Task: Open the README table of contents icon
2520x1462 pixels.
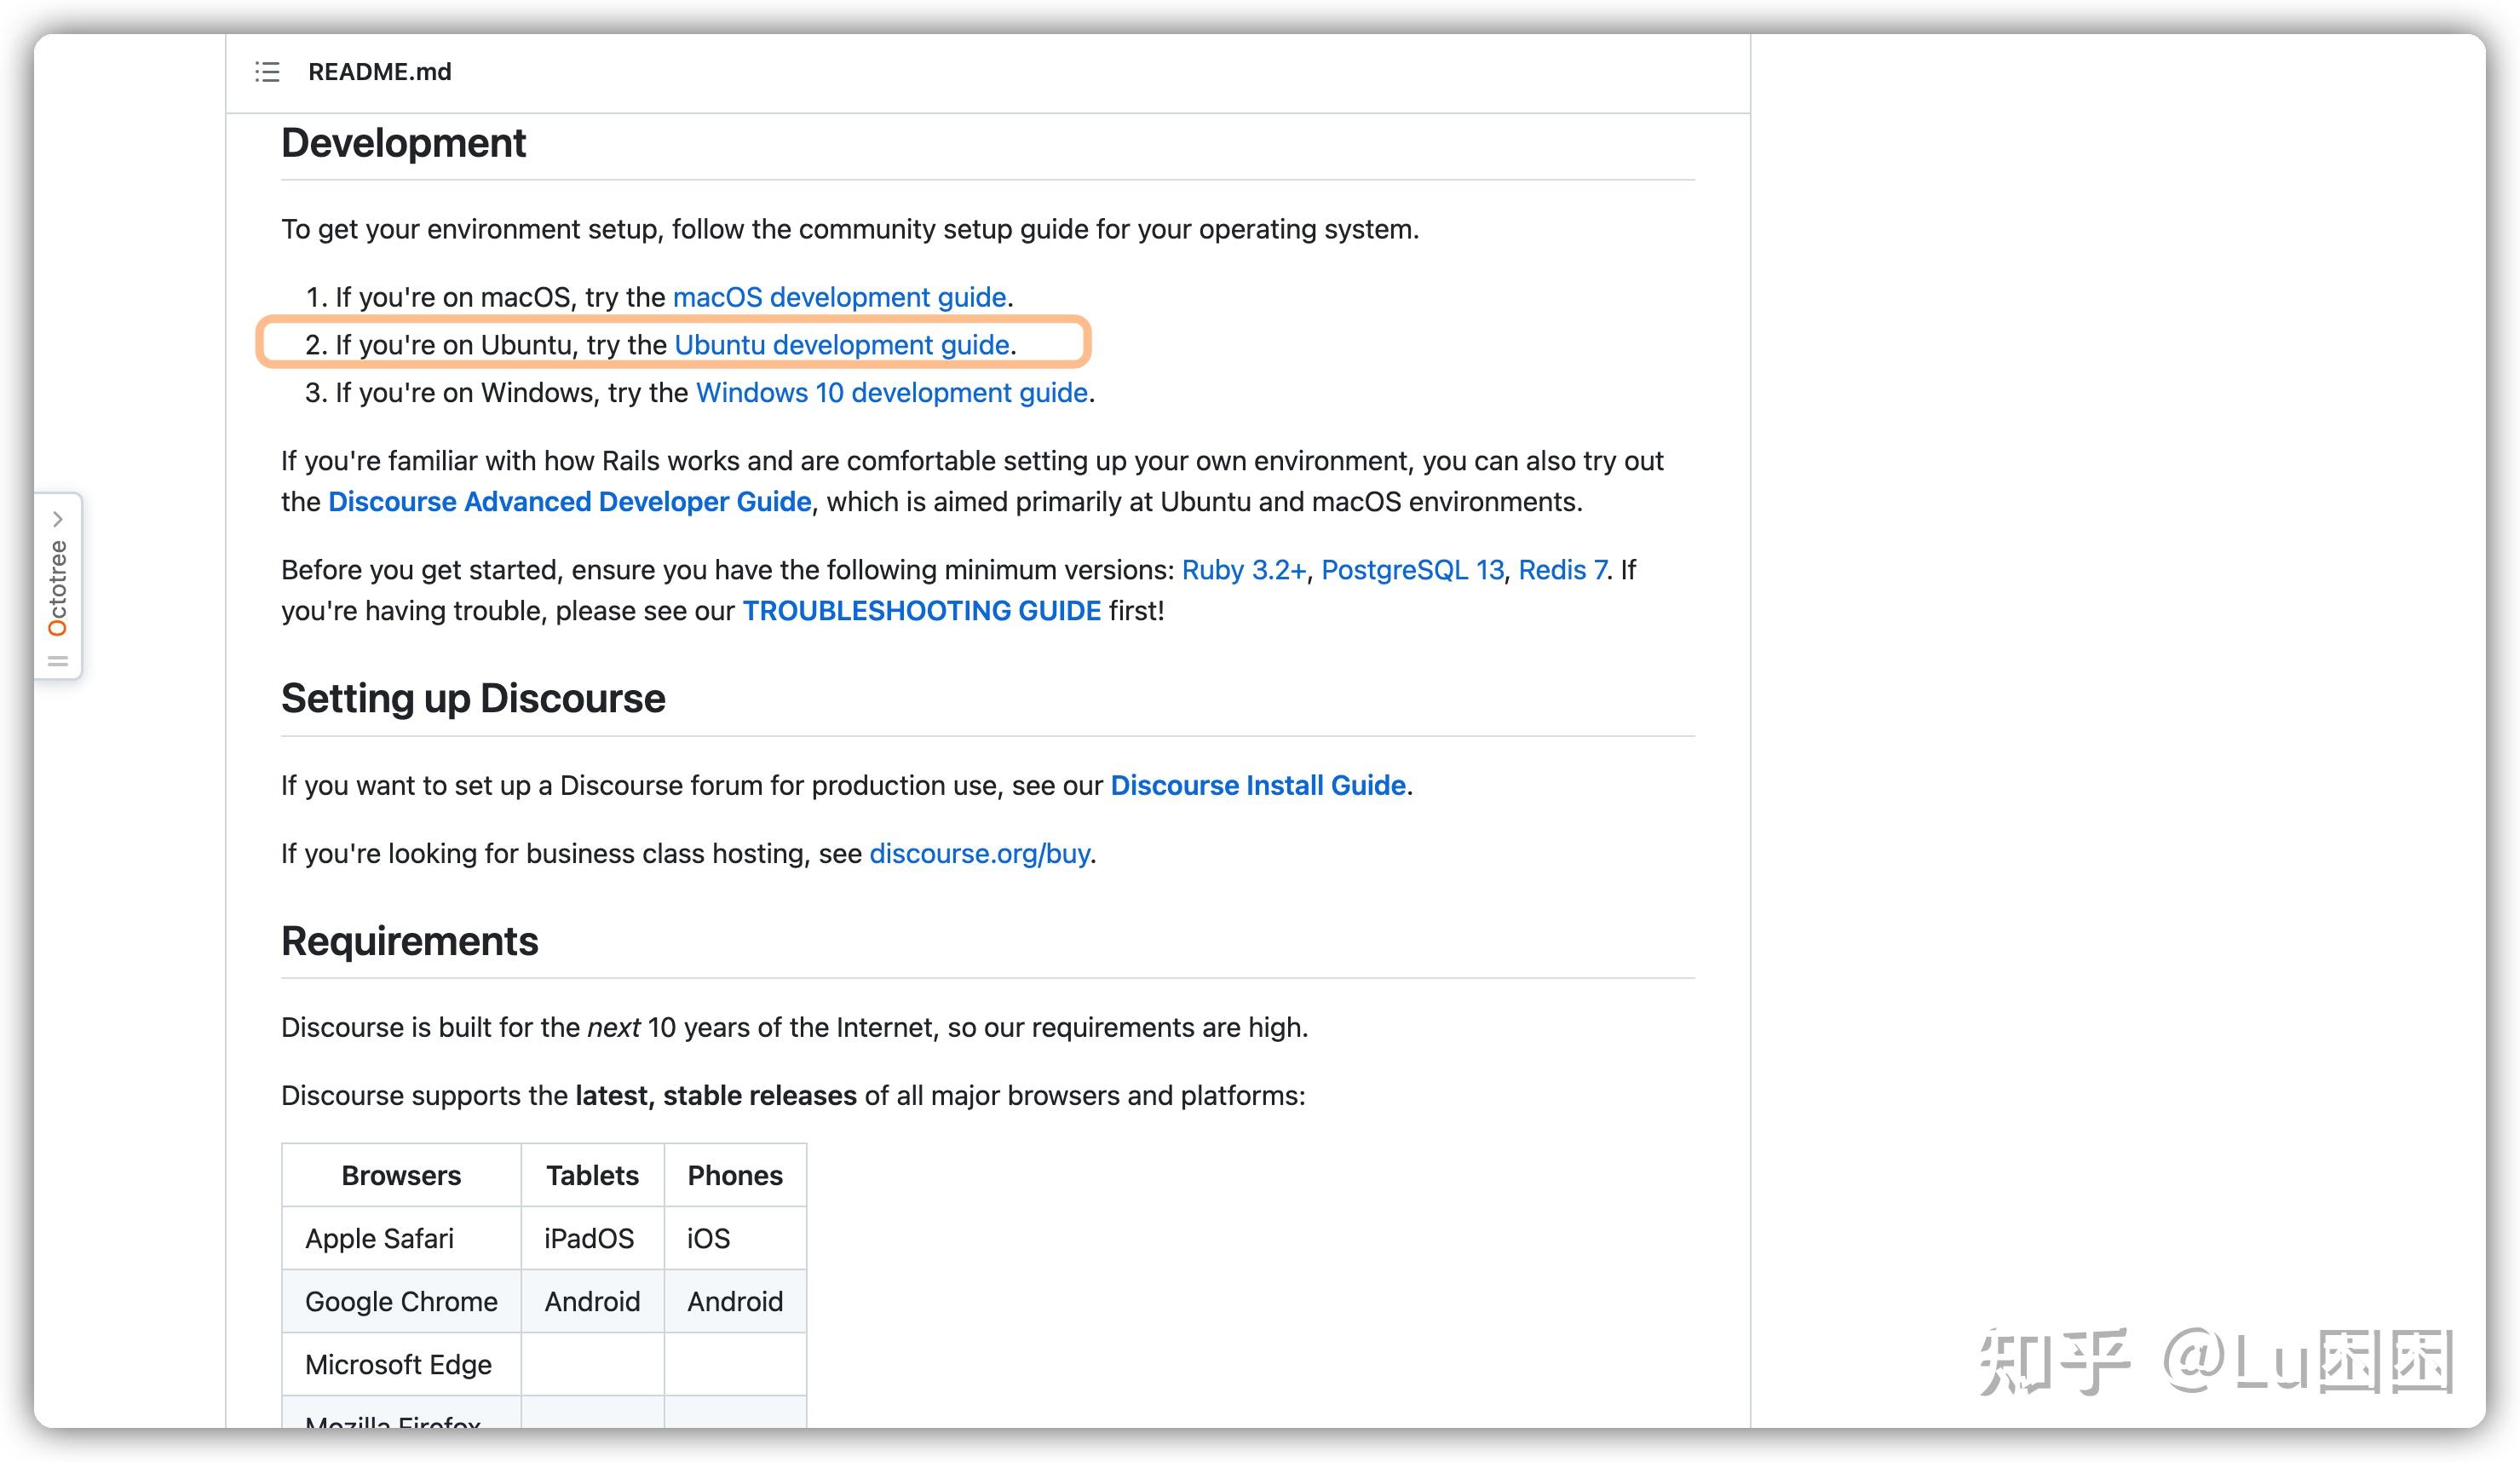Action: point(267,72)
